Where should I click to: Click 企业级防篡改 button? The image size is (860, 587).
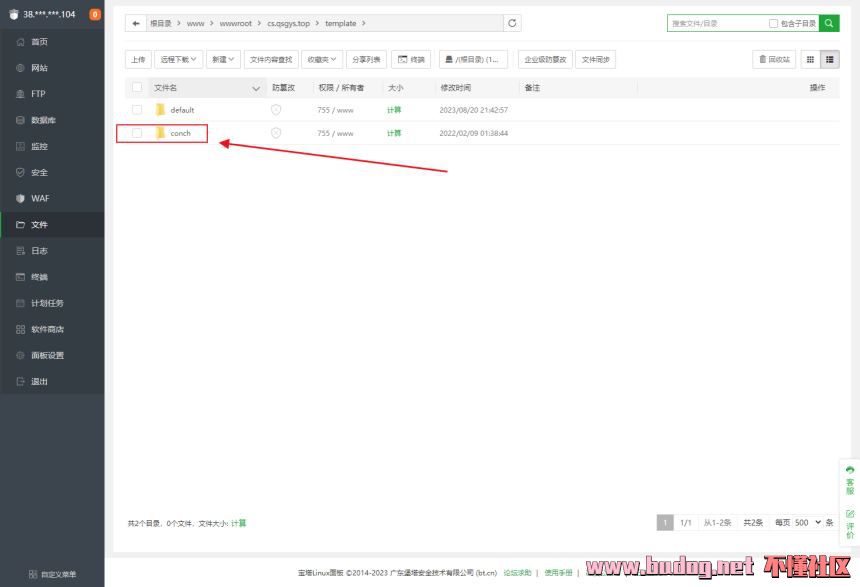tap(545, 59)
